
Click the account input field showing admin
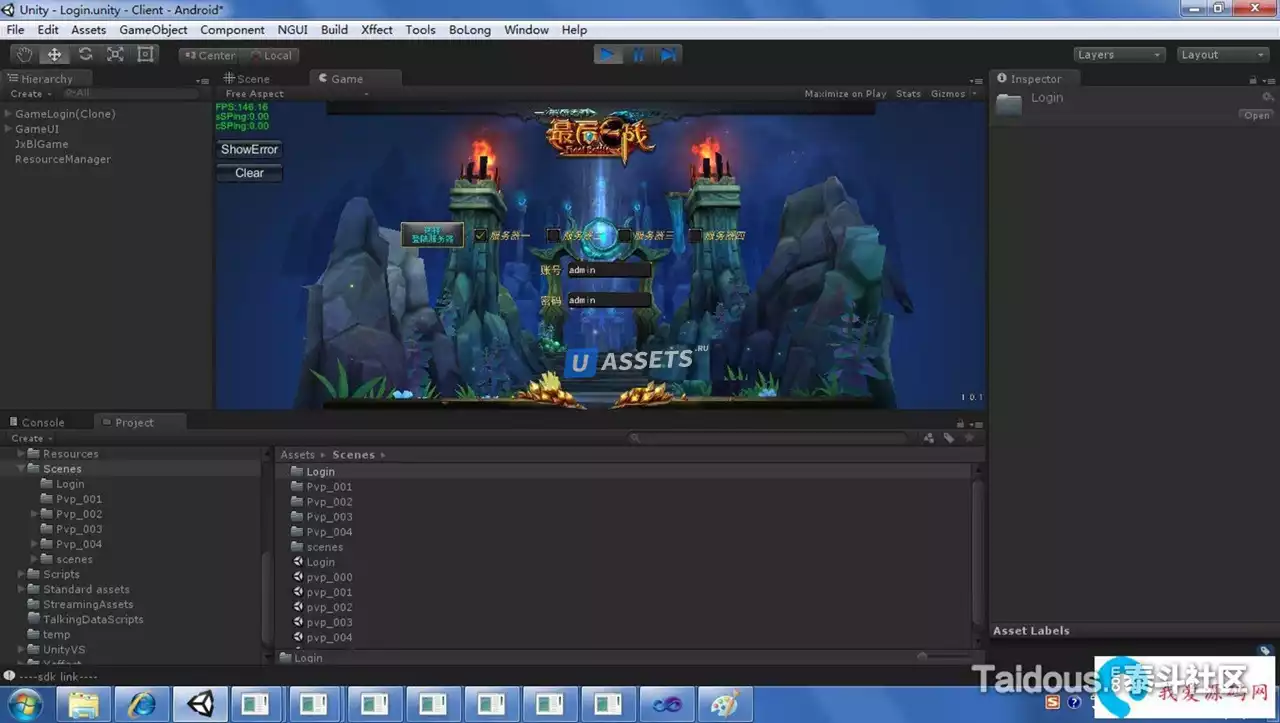[609, 270]
